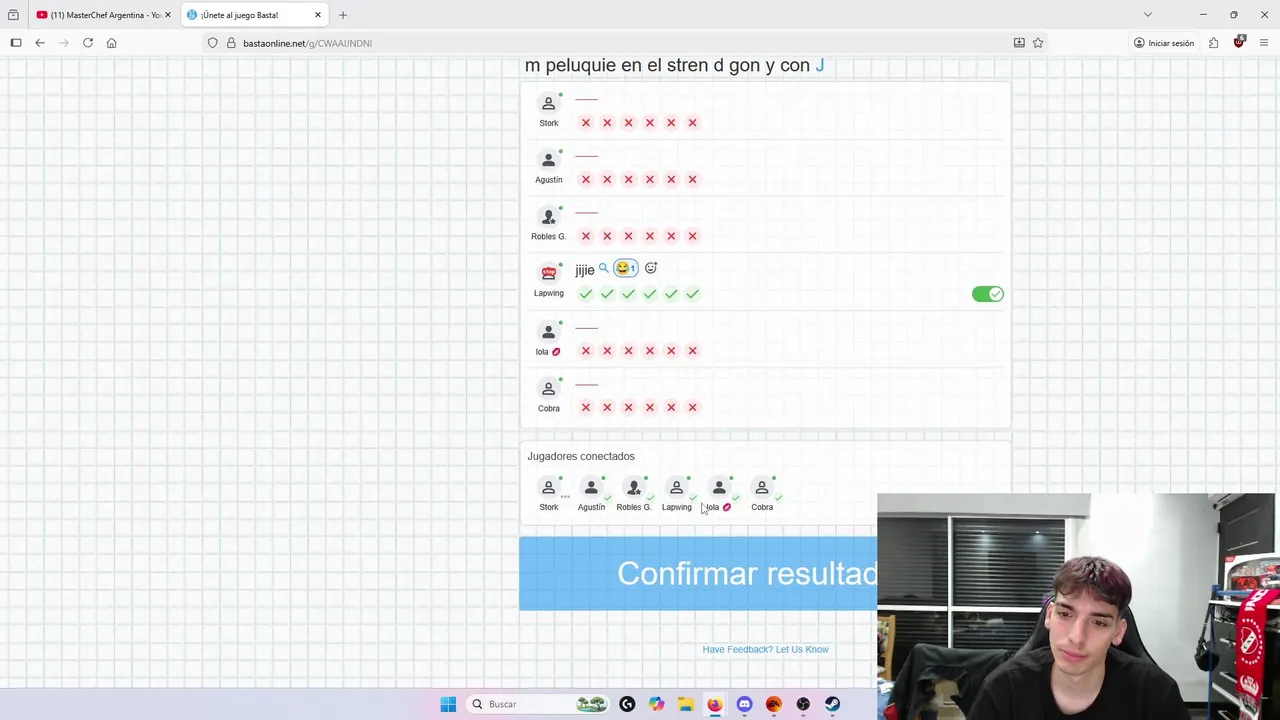
Task: Open the Firefox hamburger application menu
Action: click(x=1264, y=43)
